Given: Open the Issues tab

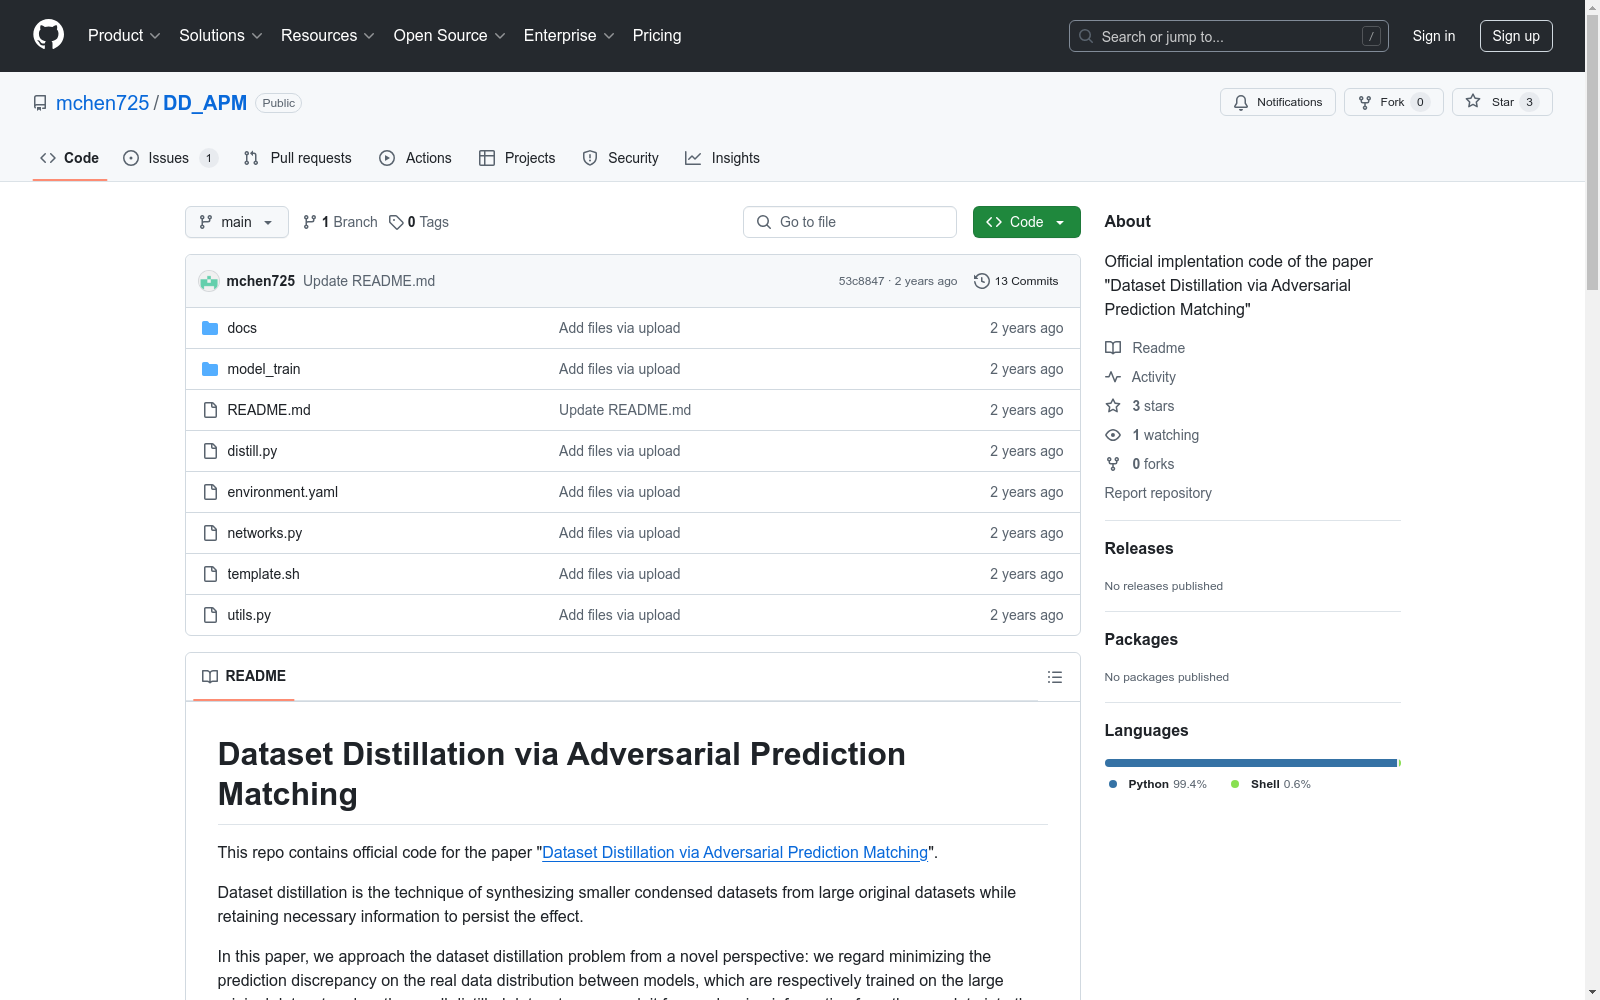Looking at the screenshot, I should point(170,158).
